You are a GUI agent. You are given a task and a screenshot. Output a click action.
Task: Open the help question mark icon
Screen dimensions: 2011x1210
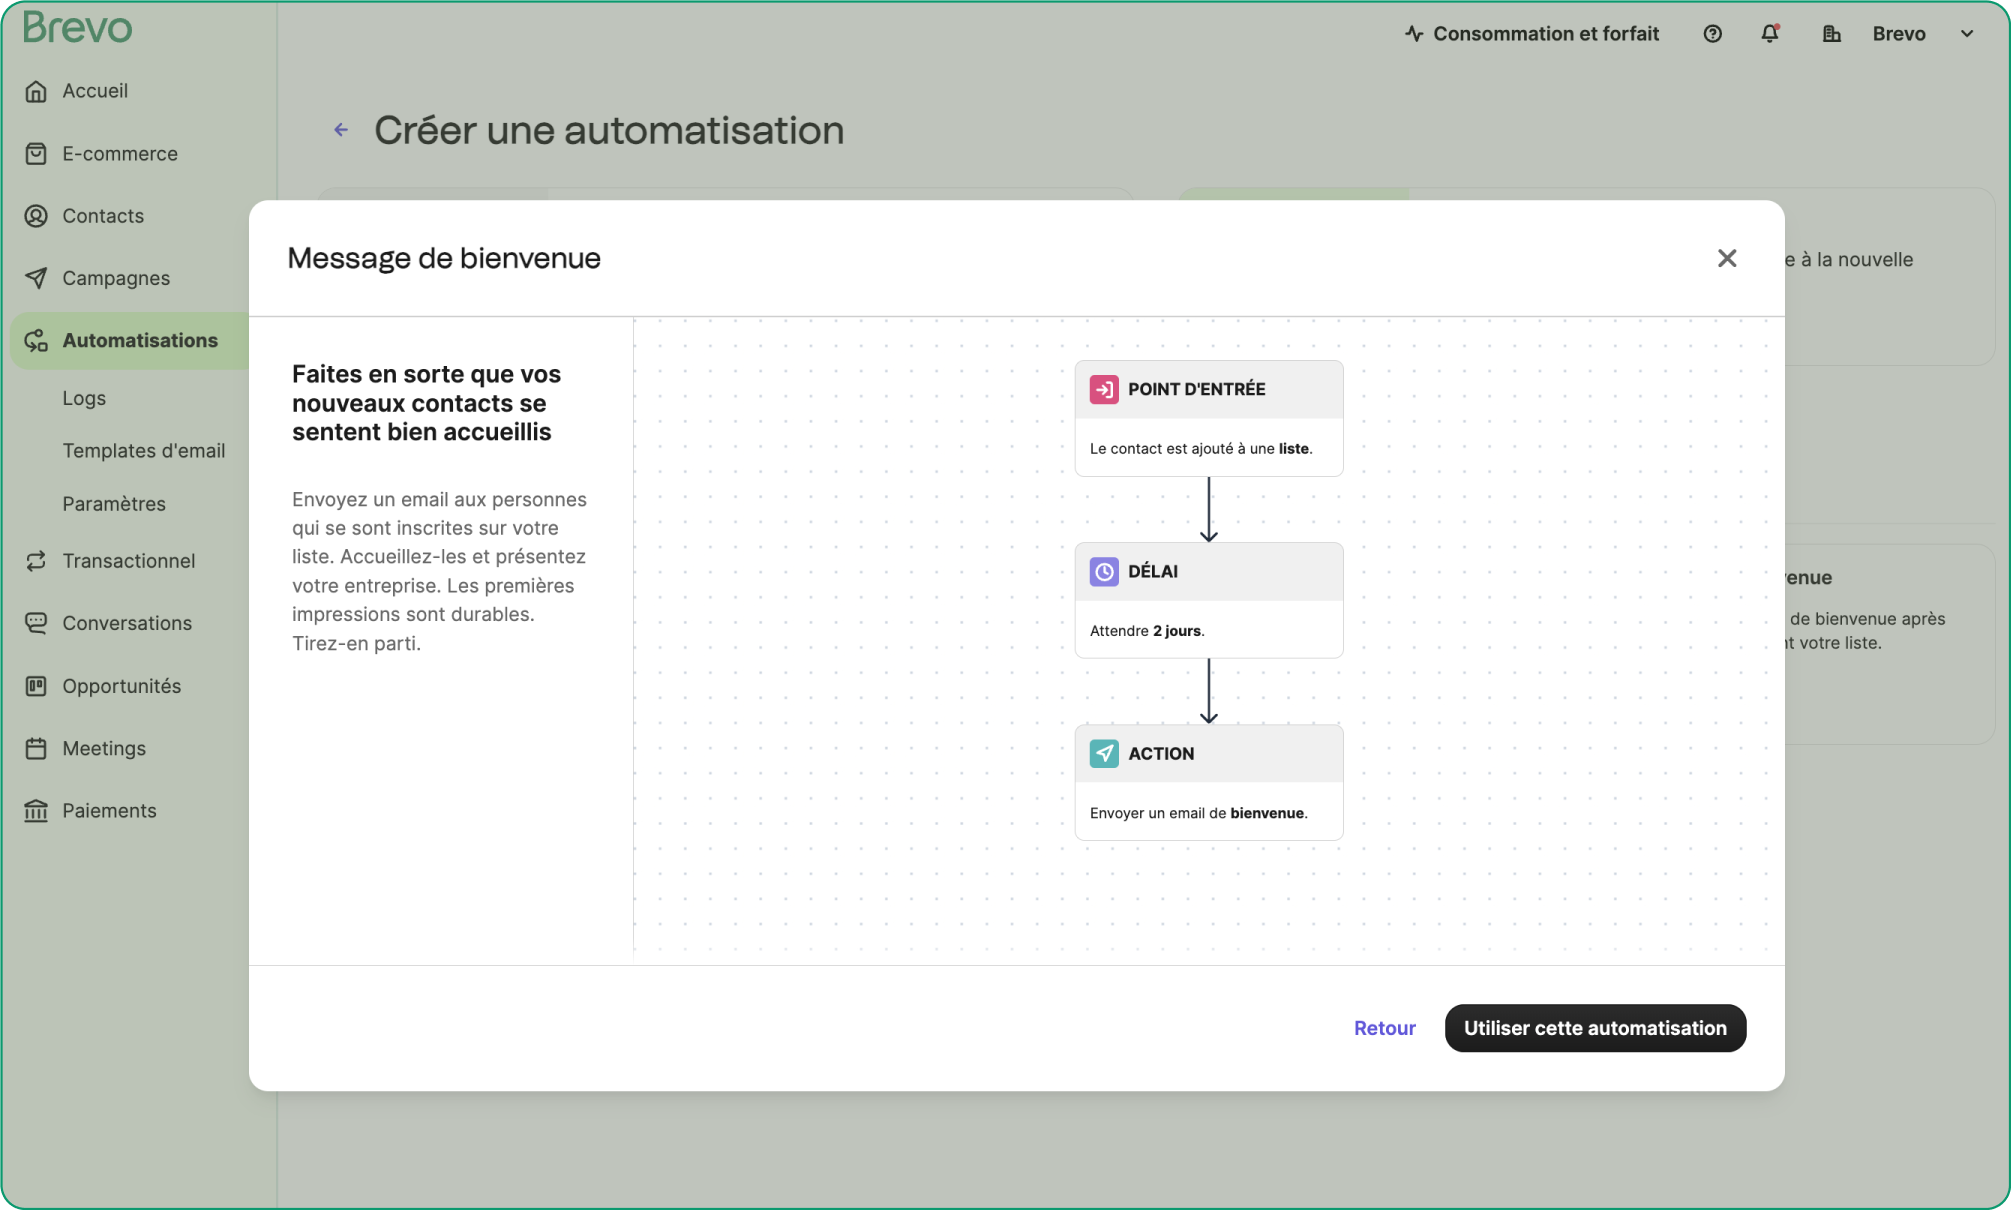click(1712, 34)
